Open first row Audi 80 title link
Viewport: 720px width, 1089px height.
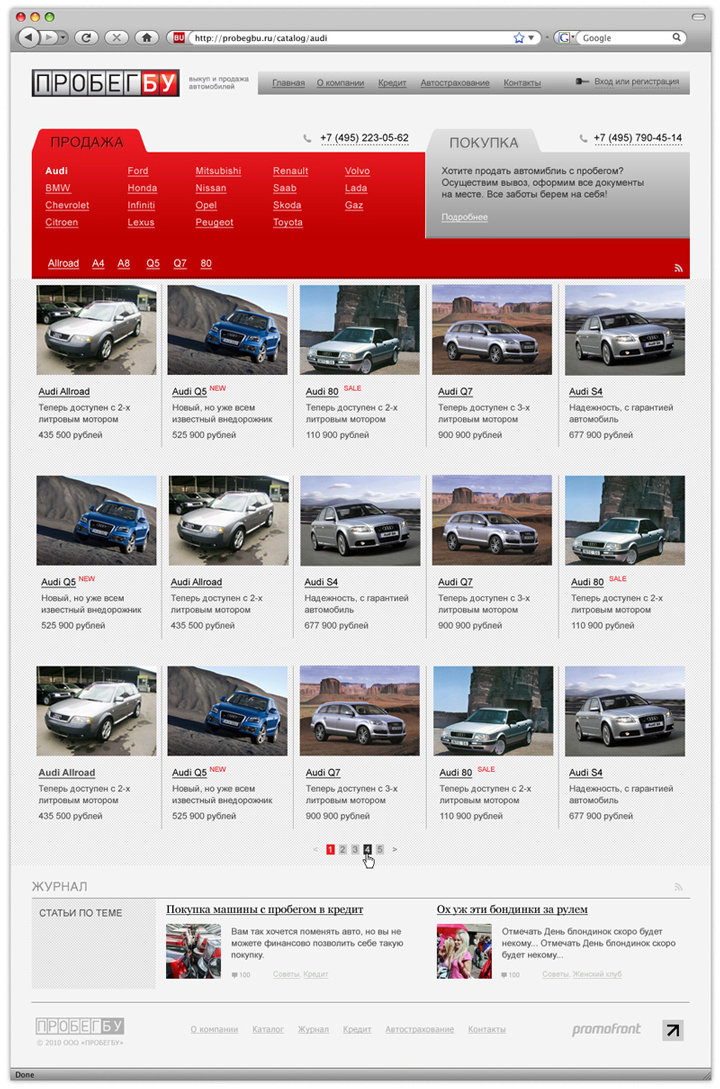[x=321, y=392]
